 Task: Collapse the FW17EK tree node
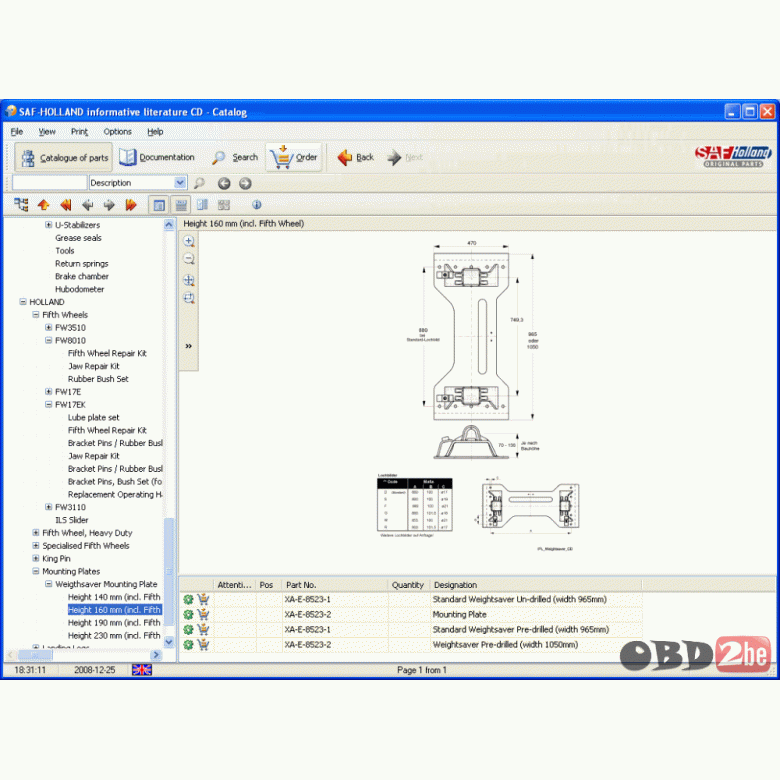click(x=48, y=404)
